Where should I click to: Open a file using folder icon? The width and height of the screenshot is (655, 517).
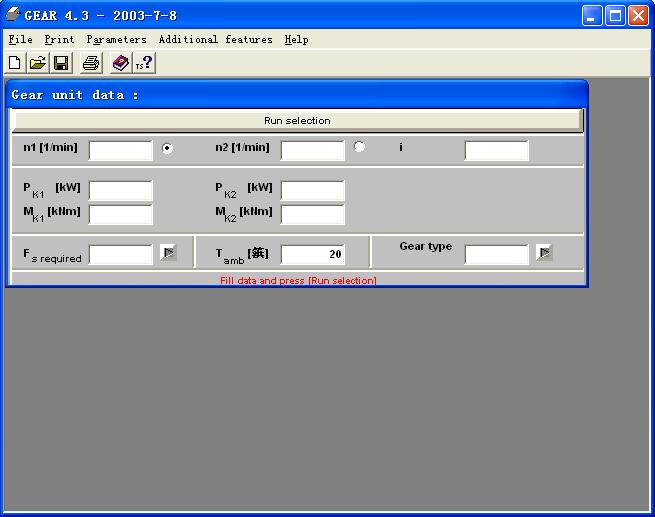(38, 63)
